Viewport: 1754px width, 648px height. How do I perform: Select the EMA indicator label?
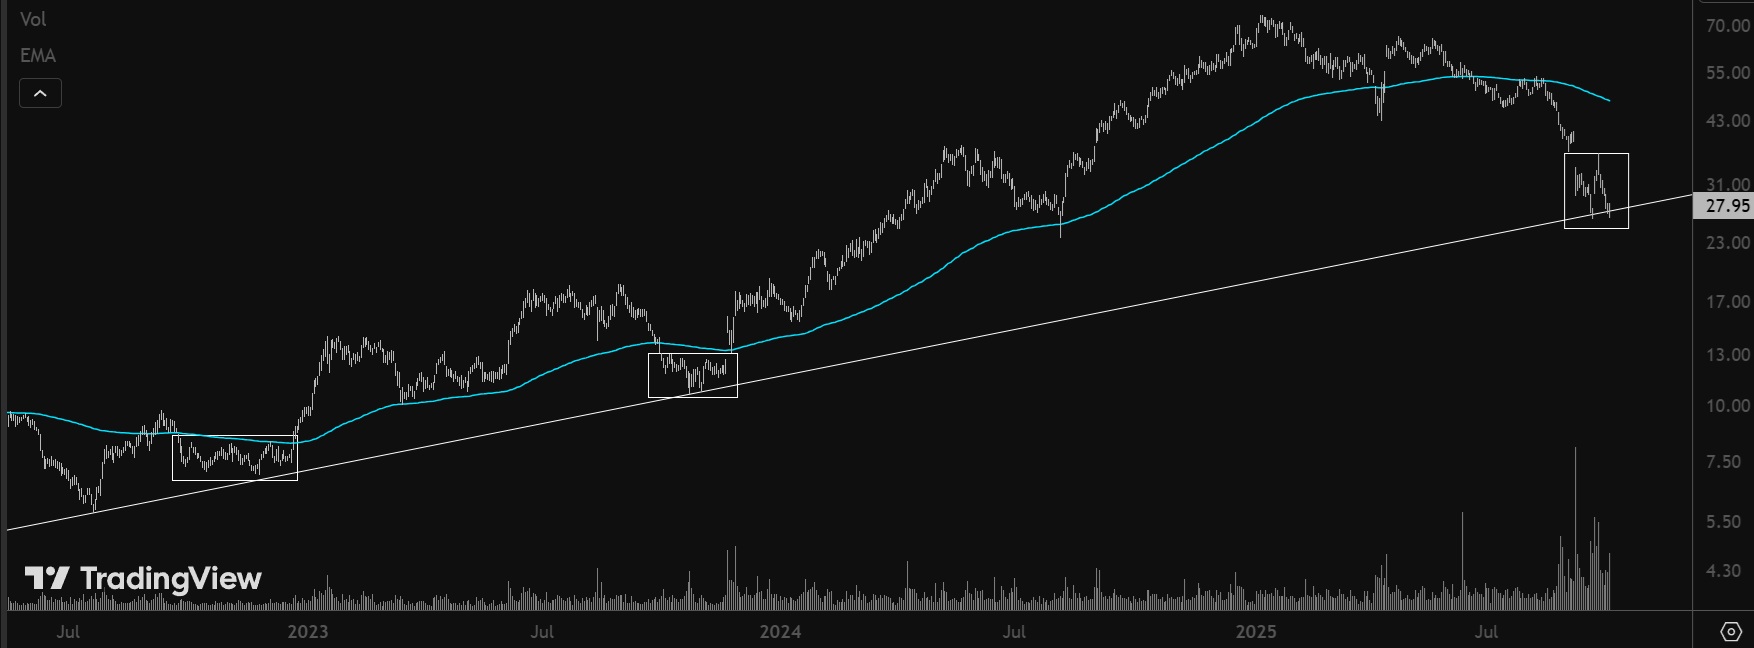(x=38, y=55)
